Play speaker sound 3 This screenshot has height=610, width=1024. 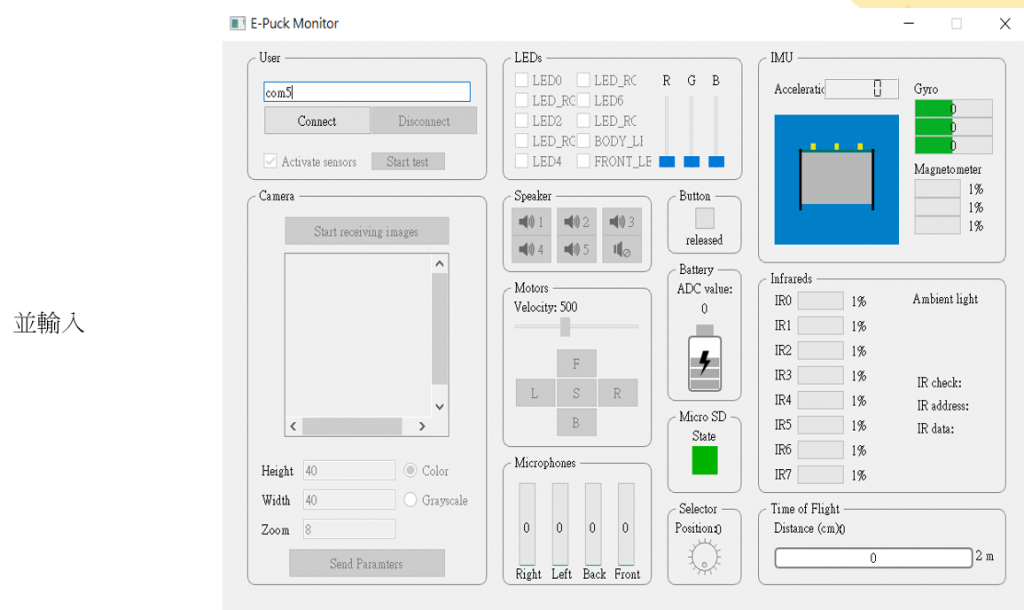click(622, 222)
